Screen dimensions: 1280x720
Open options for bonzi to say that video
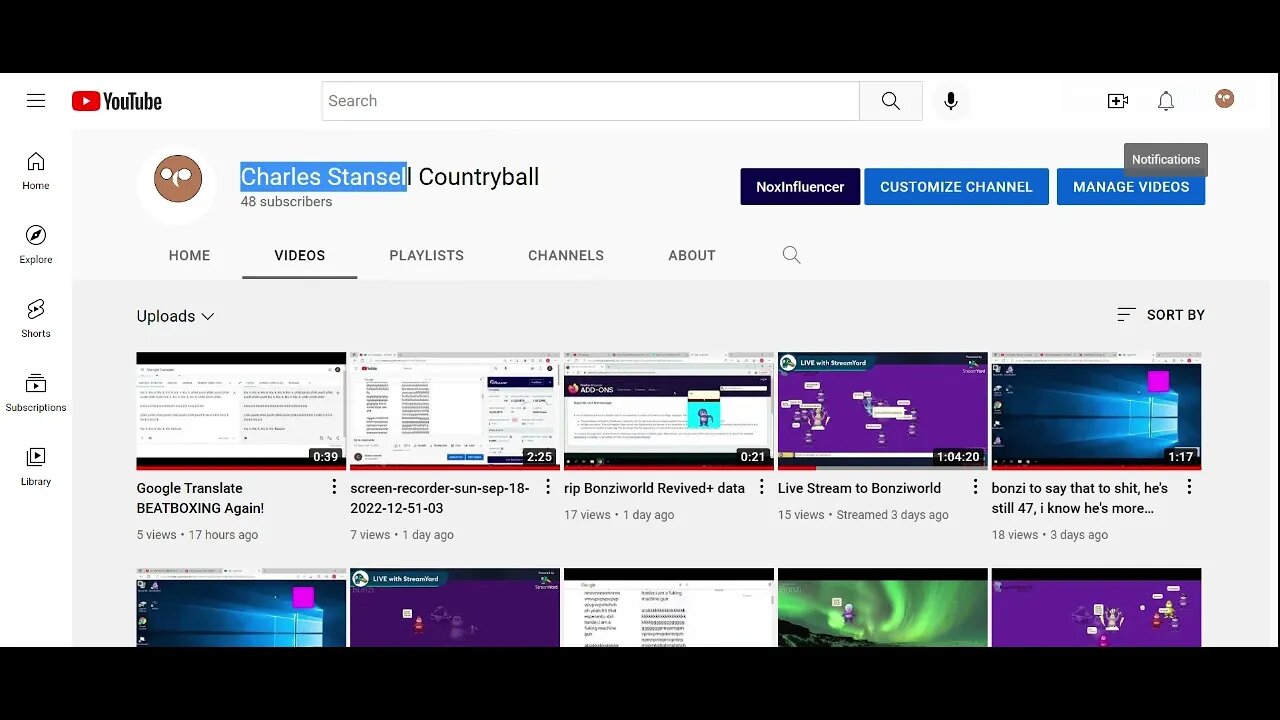1189,487
